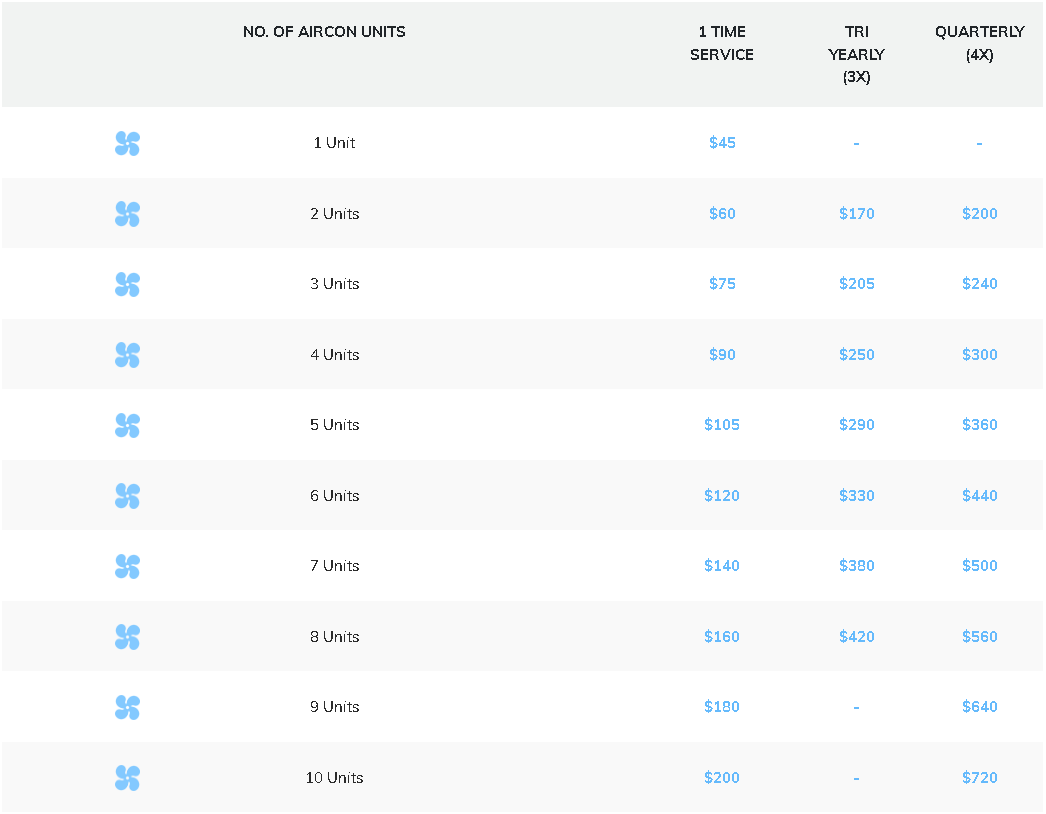
Task: Click the $300 quarterly price
Action: [x=979, y=354]
